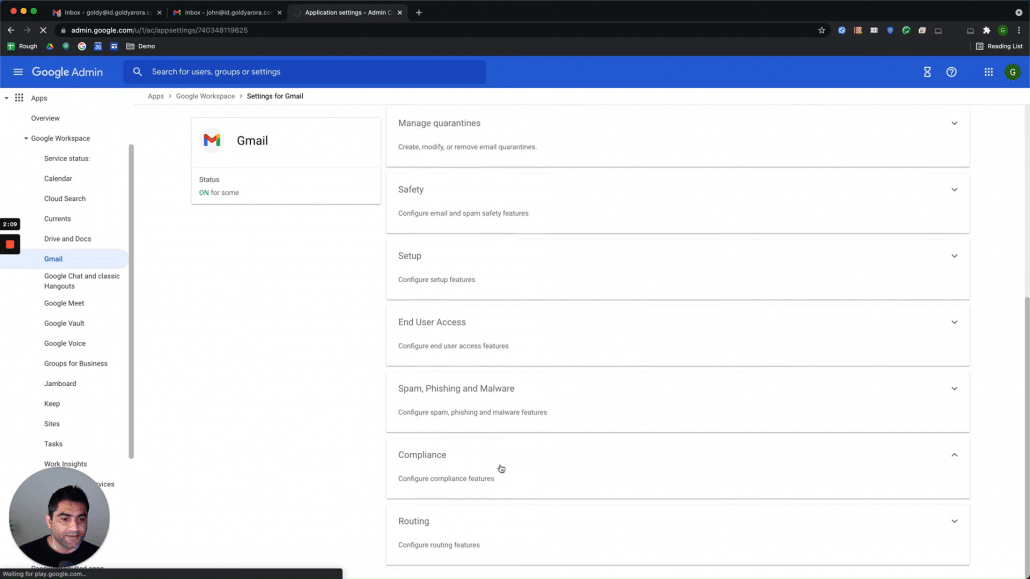Screen dimensions: 1030x579
Task: Click the blue shield extension icon
Action: point(890,30)
